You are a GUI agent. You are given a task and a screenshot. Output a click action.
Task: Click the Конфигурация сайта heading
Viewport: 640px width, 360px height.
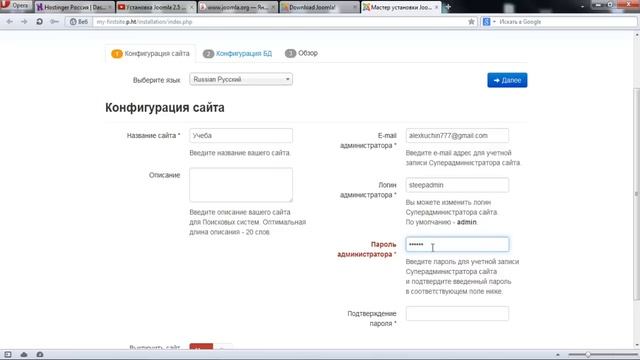pos(164,107)
